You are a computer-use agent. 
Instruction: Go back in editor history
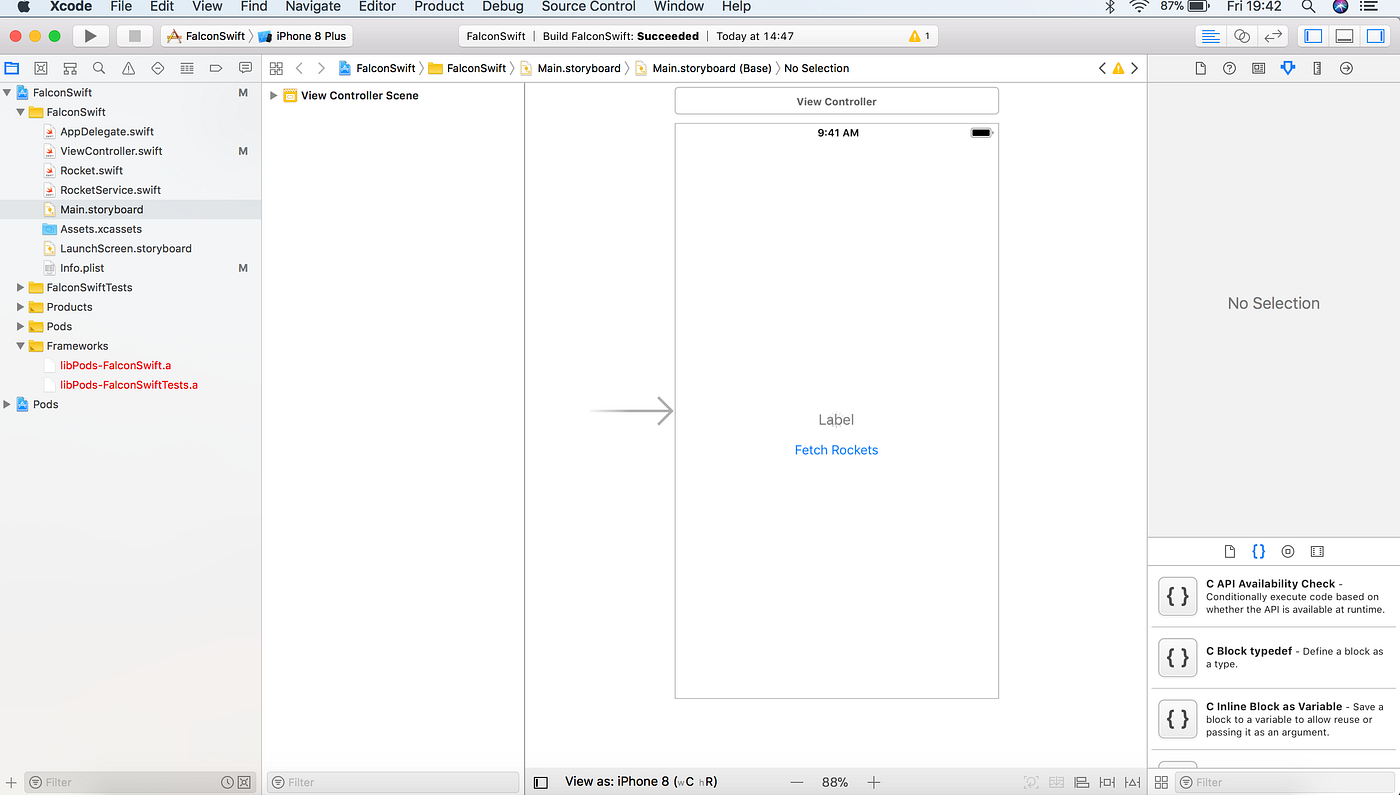[299, 68]
